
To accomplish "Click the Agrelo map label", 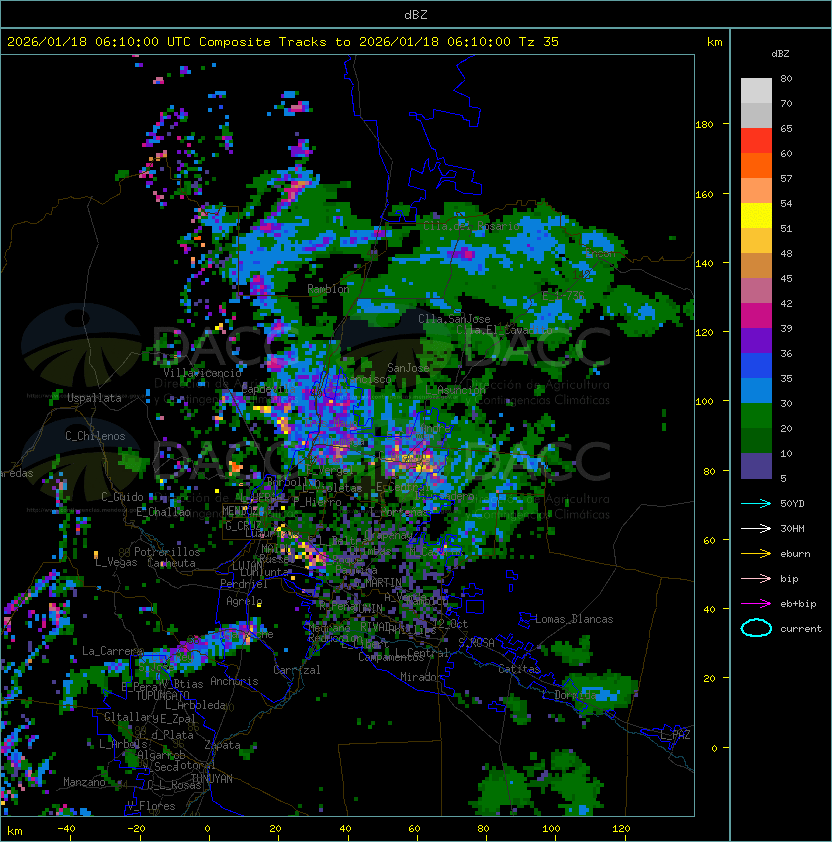I will click(244, 601).
